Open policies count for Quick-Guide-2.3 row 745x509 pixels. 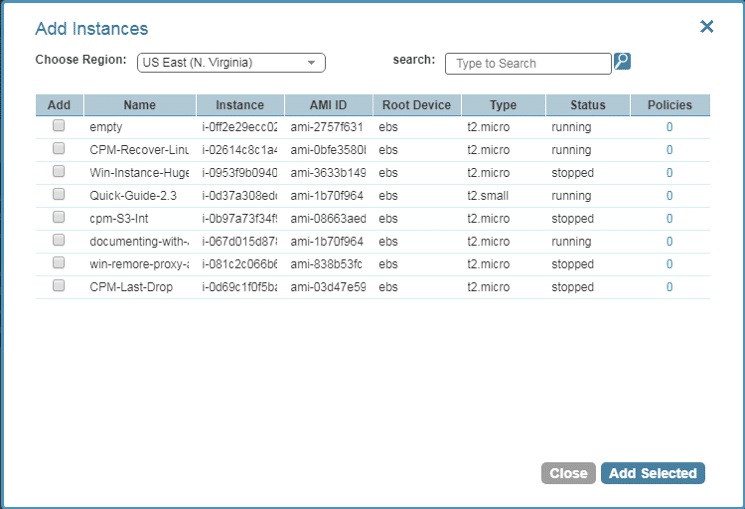click(x=669, y=196)
